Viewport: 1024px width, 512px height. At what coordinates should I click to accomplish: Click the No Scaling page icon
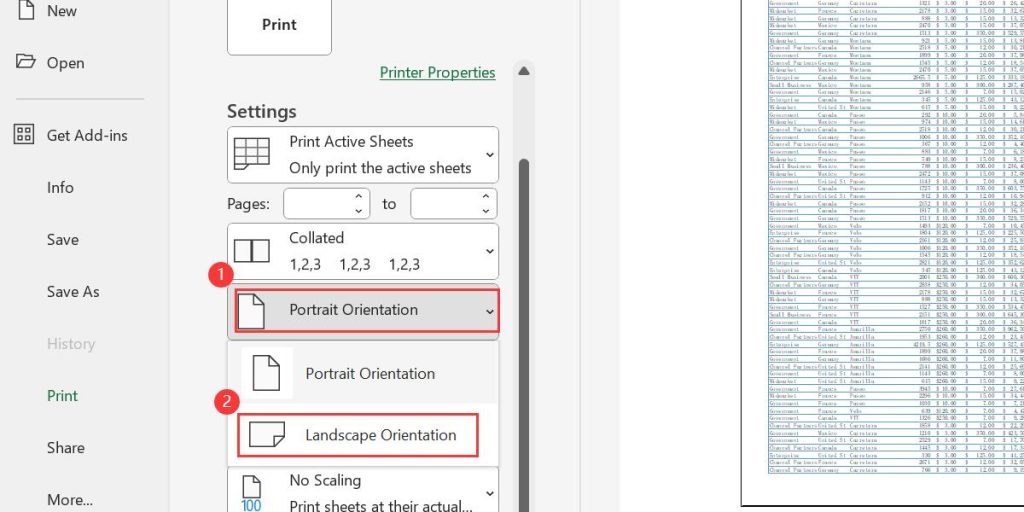pos(252,492)
